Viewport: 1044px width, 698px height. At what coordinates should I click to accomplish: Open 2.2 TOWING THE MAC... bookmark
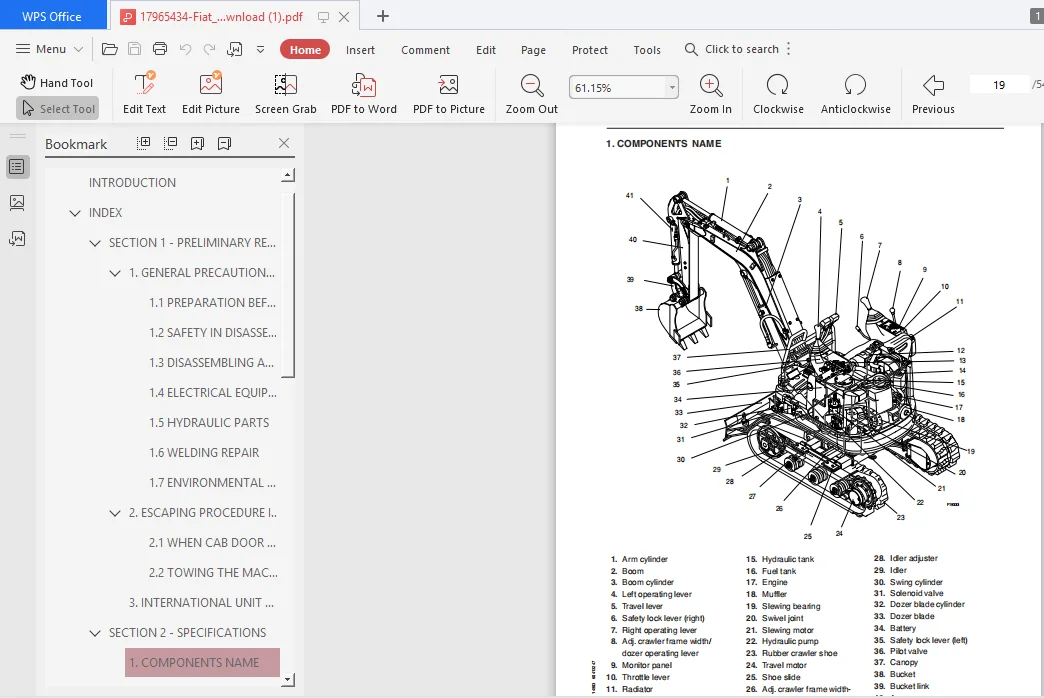[213, 572]
